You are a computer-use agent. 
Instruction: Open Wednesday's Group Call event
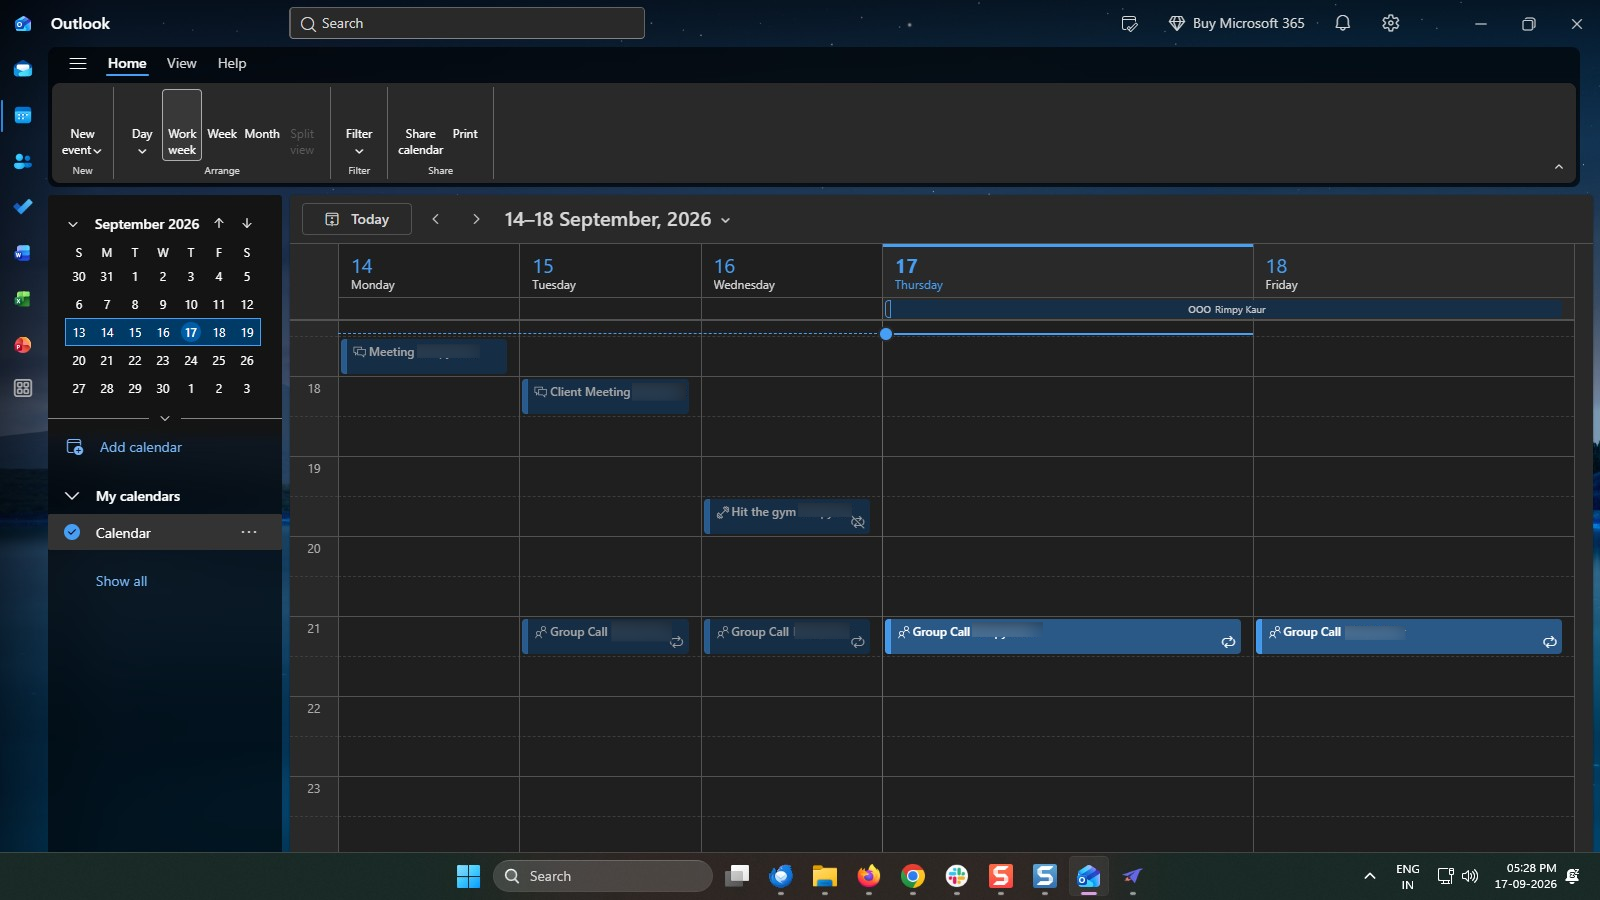[x=787, y=636]
